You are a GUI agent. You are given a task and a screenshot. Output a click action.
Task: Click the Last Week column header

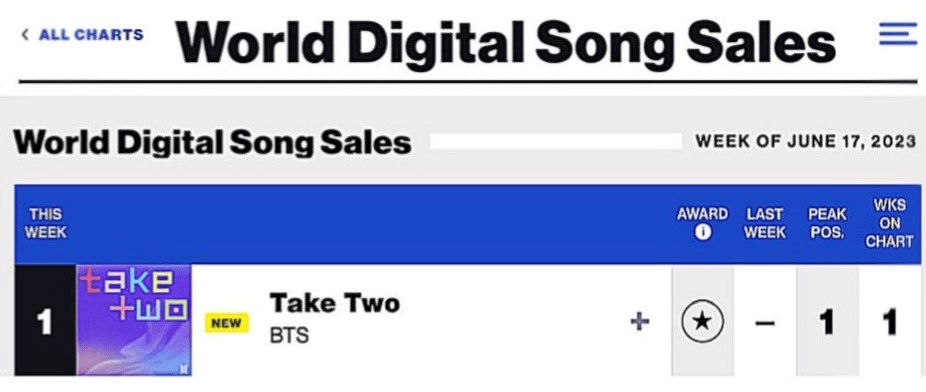click(765, 223)
